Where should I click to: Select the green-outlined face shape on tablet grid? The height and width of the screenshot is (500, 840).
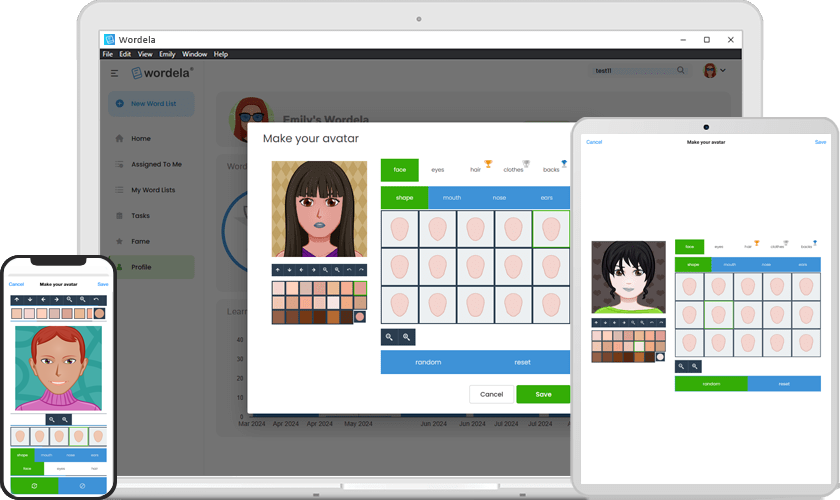(718, 315)
